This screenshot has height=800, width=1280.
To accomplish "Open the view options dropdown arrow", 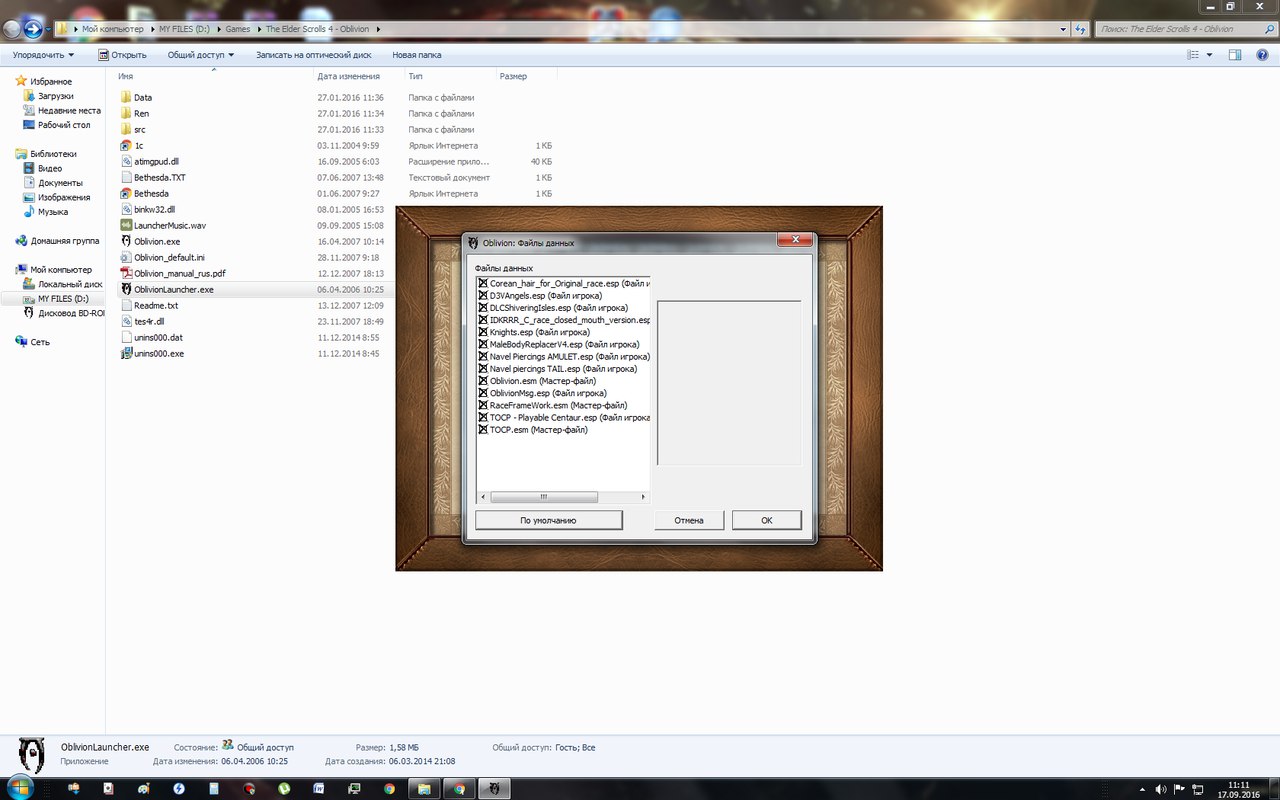I will [x=1209, y=55].
